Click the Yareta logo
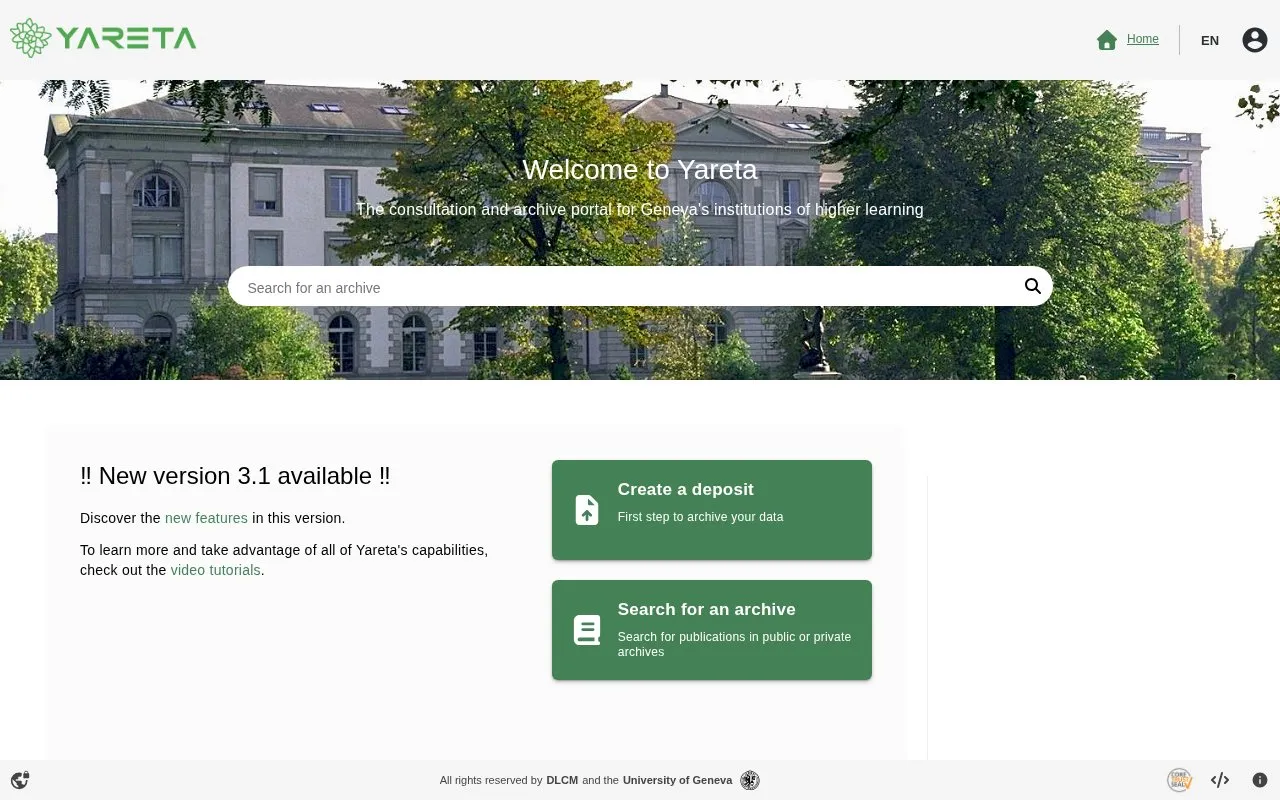 103,38
